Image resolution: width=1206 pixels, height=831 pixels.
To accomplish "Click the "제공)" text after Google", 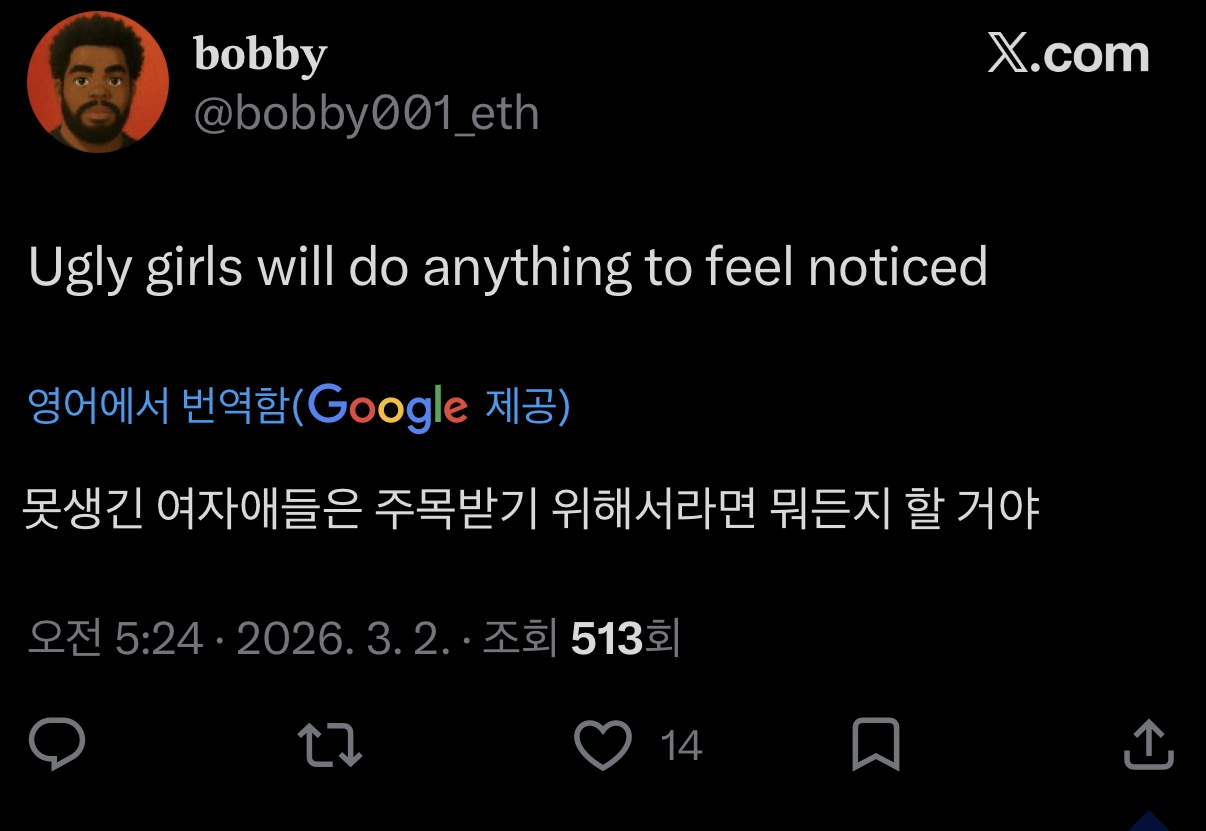I will 527,408.
